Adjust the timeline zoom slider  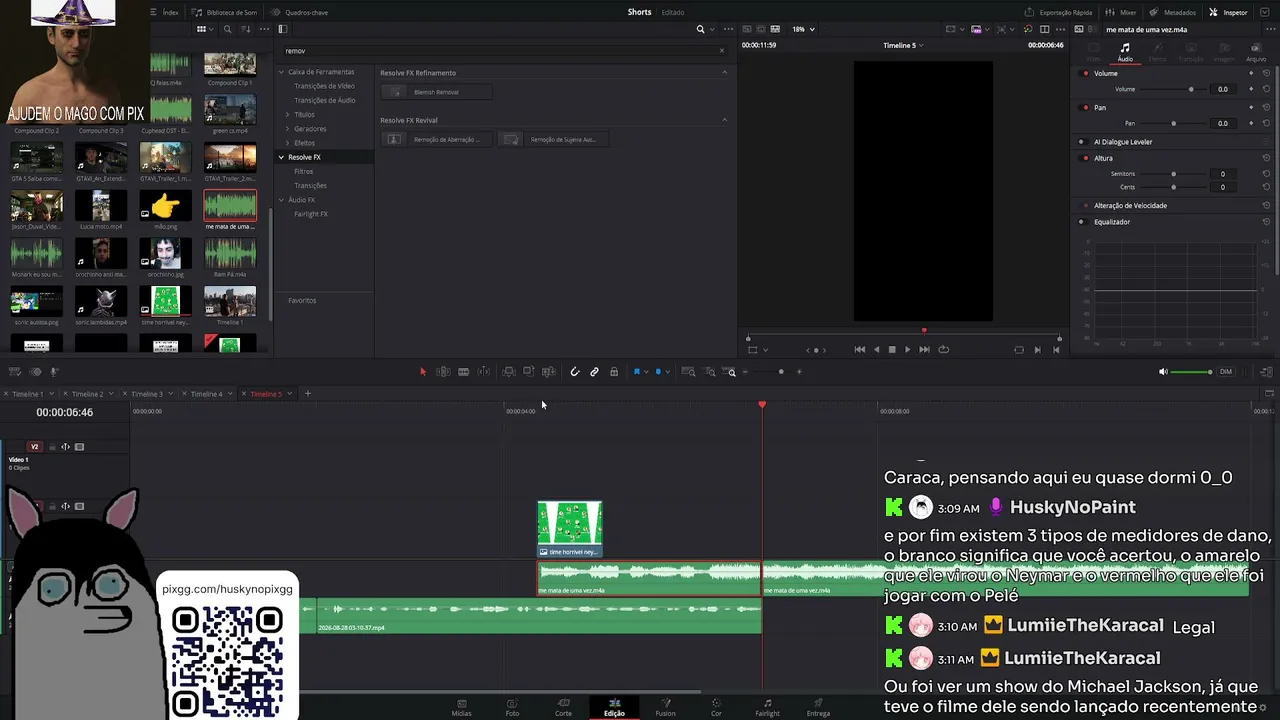coord(781,372)
